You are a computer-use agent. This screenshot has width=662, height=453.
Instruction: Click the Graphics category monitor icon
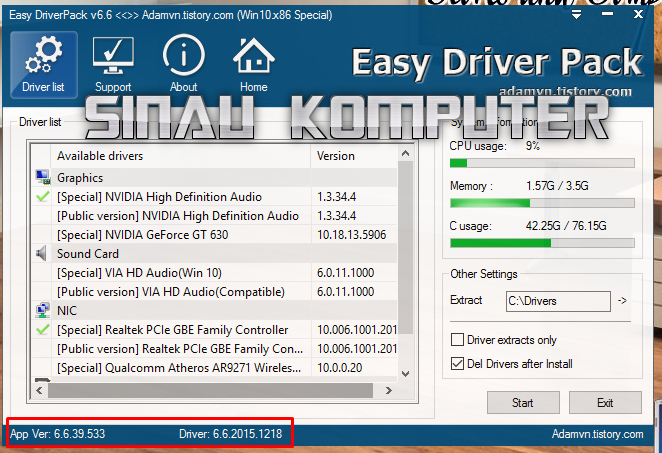tap(42, 177)
